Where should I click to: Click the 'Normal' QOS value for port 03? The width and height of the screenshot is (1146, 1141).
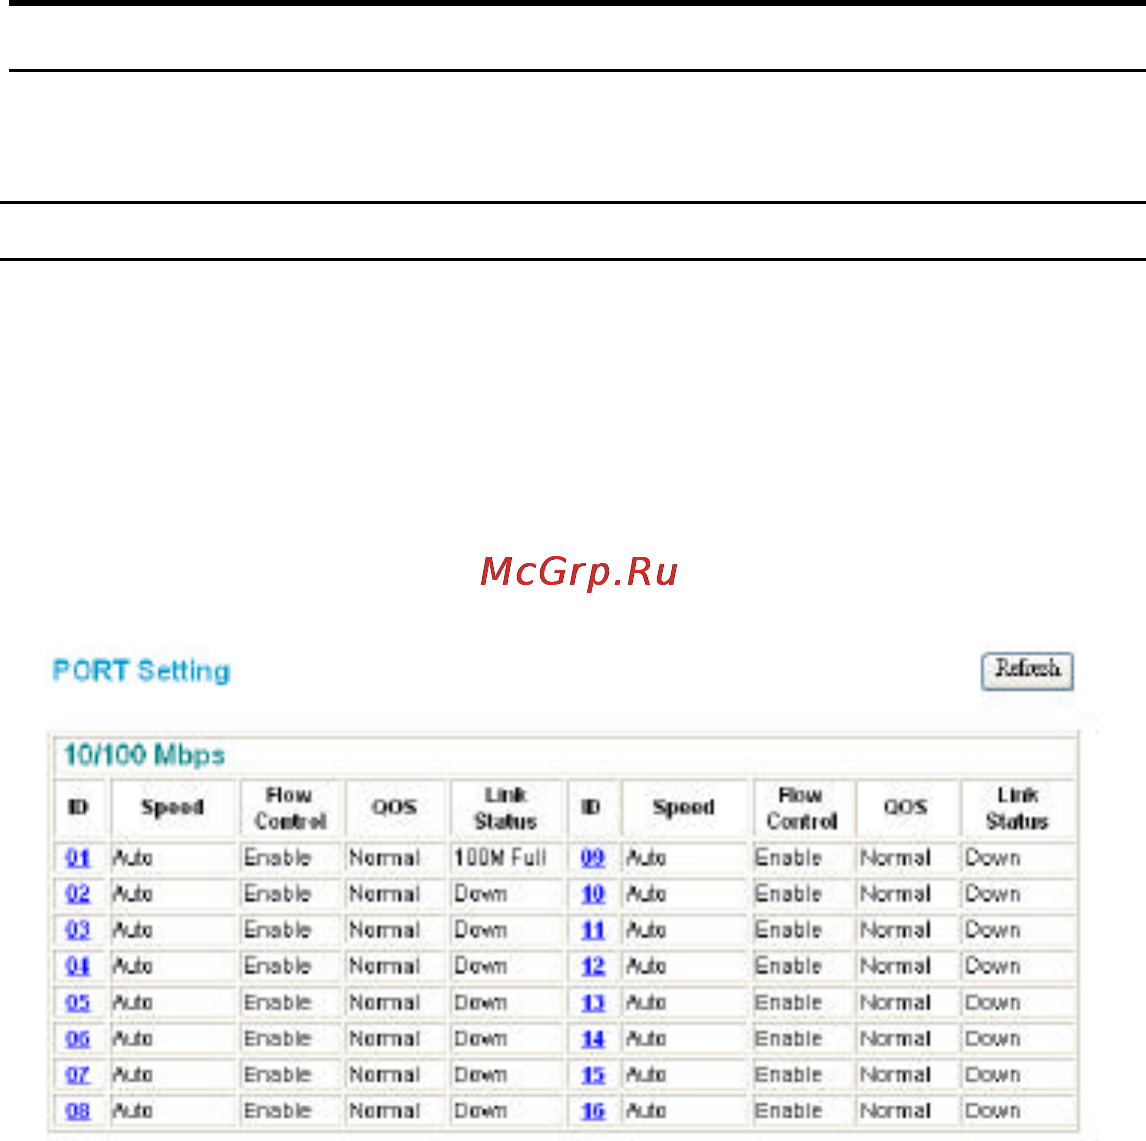[384, 930]
